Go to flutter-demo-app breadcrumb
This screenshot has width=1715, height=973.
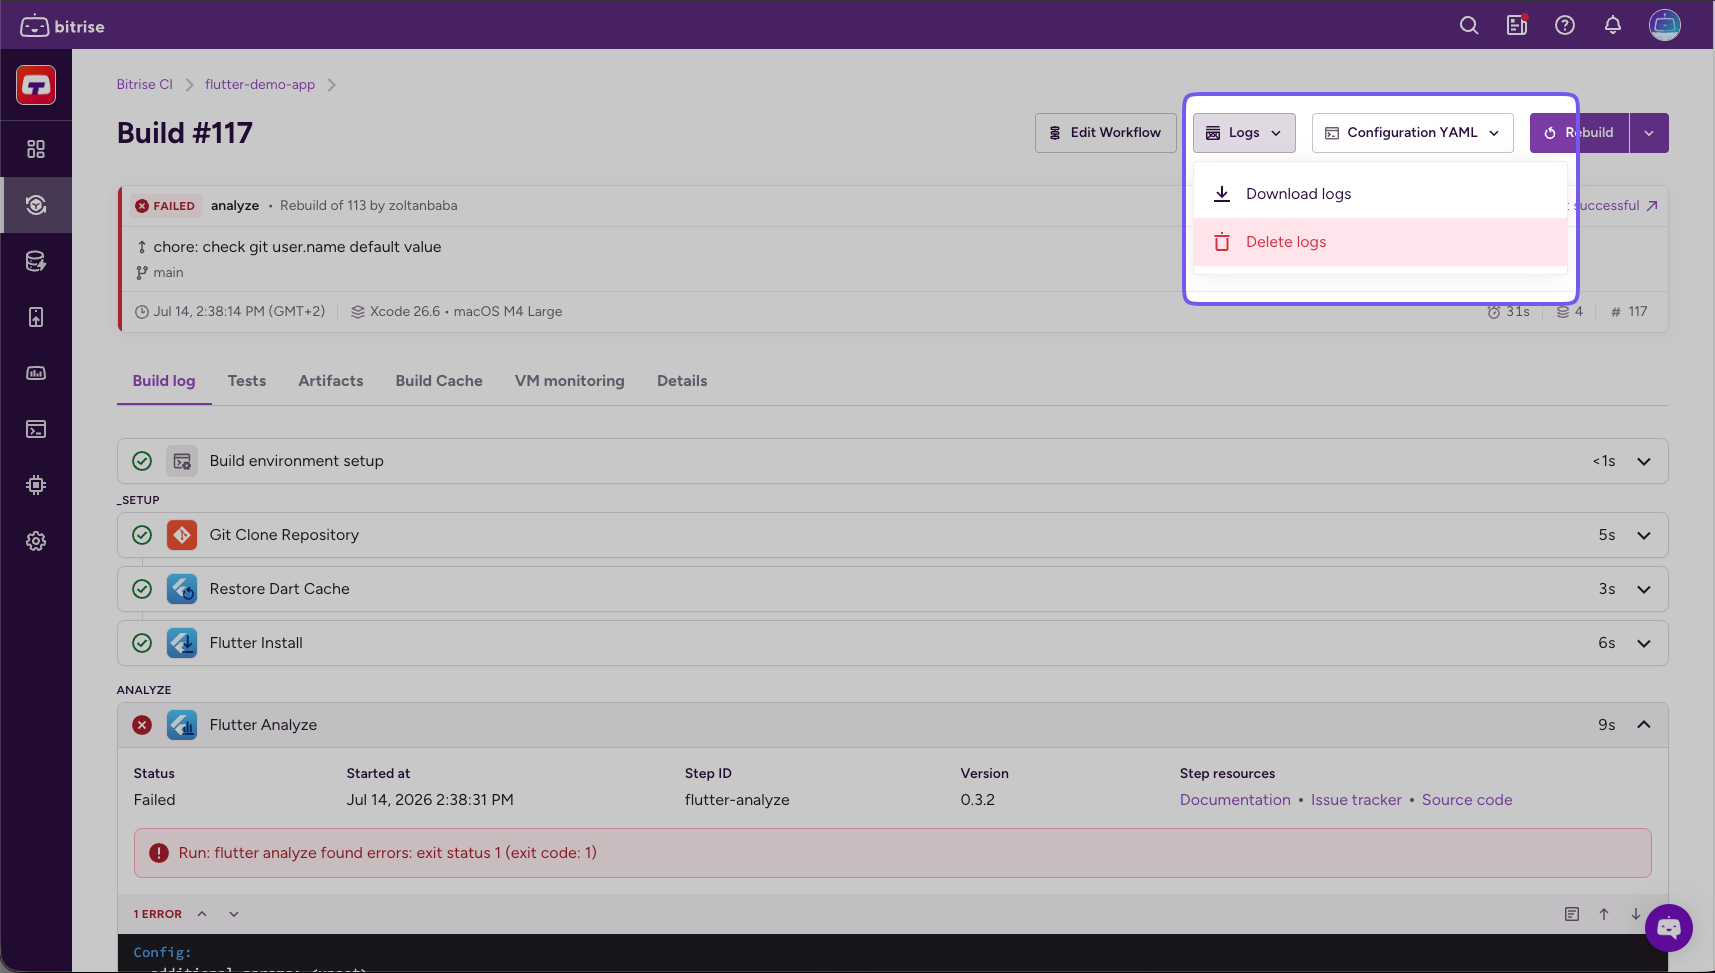click(260, 85)
